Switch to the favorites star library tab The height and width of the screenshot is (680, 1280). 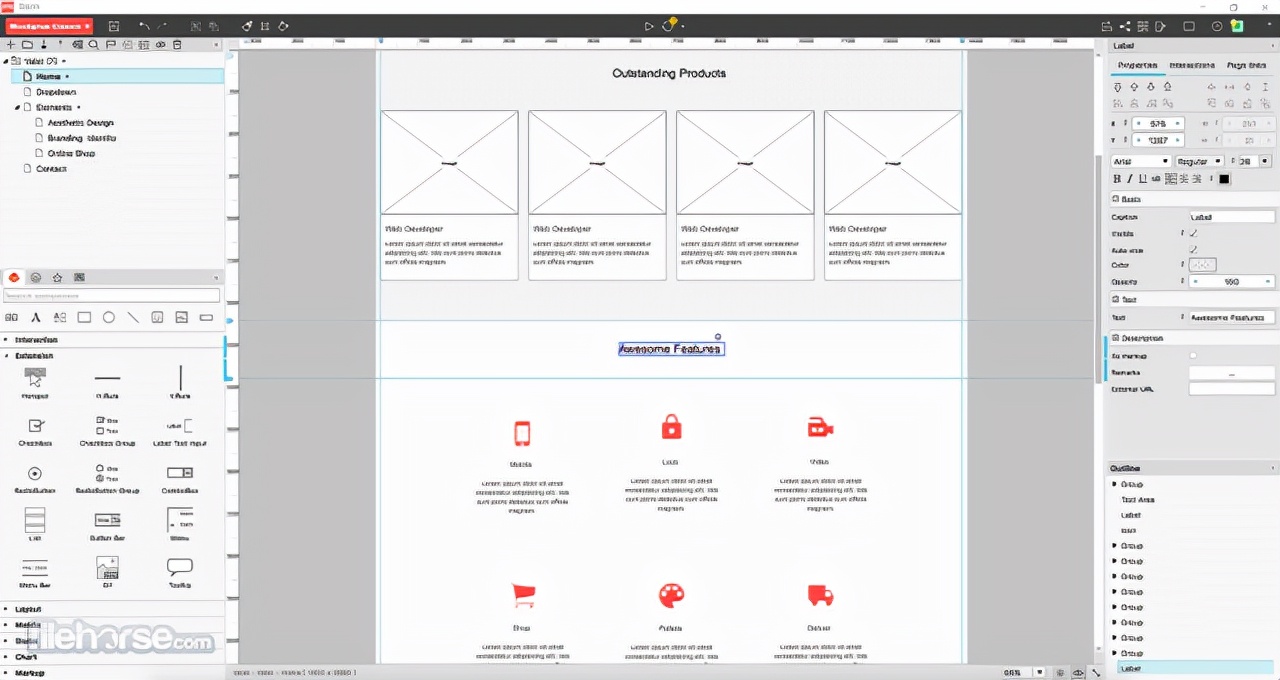[57, 277]
